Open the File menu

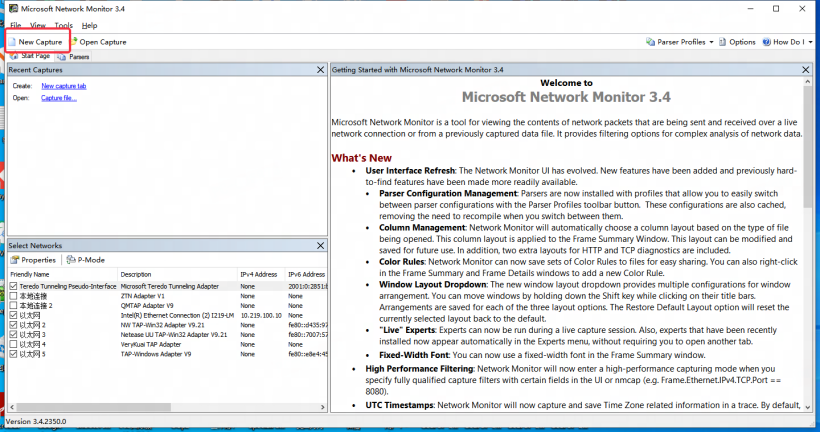16,25
